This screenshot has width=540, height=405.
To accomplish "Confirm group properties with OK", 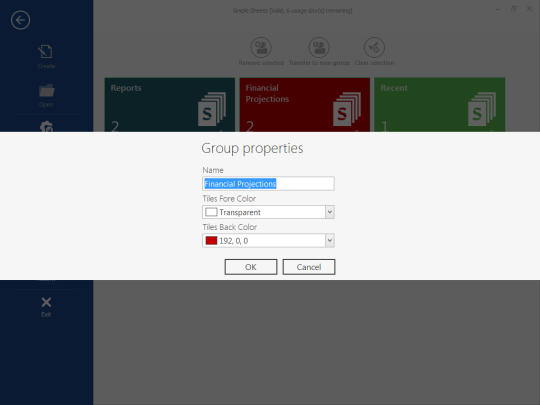I will [x=251, y=267].
